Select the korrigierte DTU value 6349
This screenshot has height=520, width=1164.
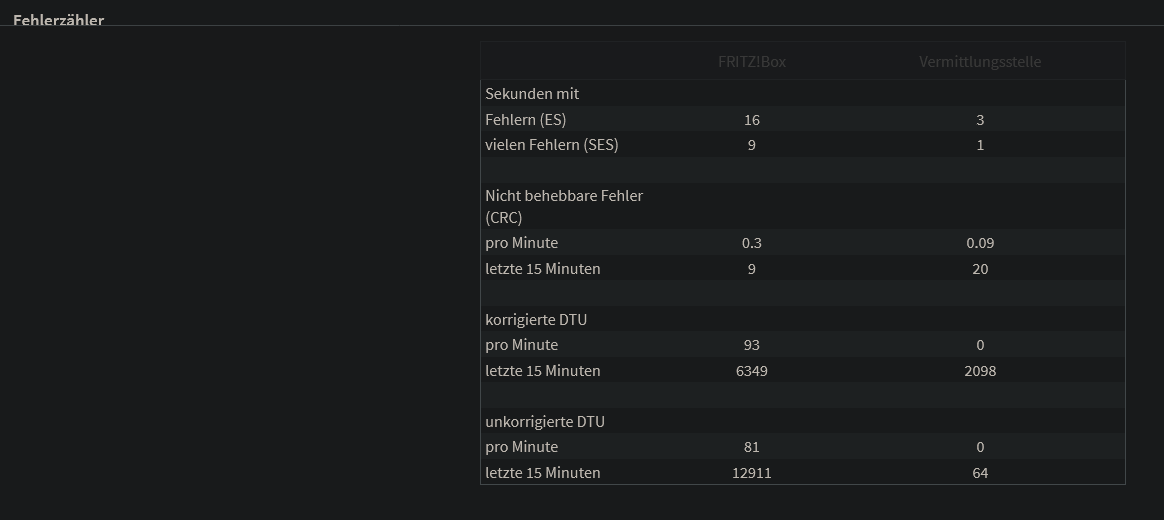click(x=752, y=371)
